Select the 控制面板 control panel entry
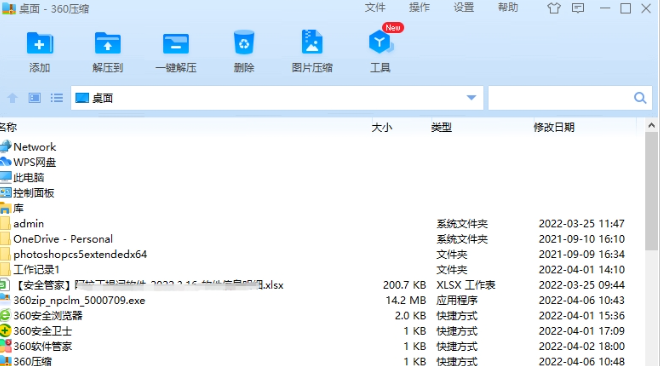This screenshot has width=660, height=366. click(x=27, y=193)
